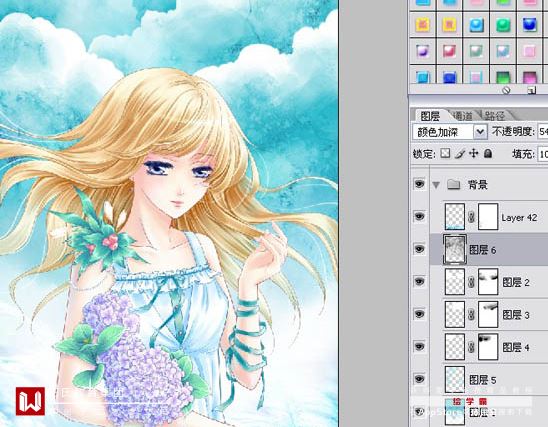
Task: Collapse the 背景 group triangle
Action: coord(436,184)
